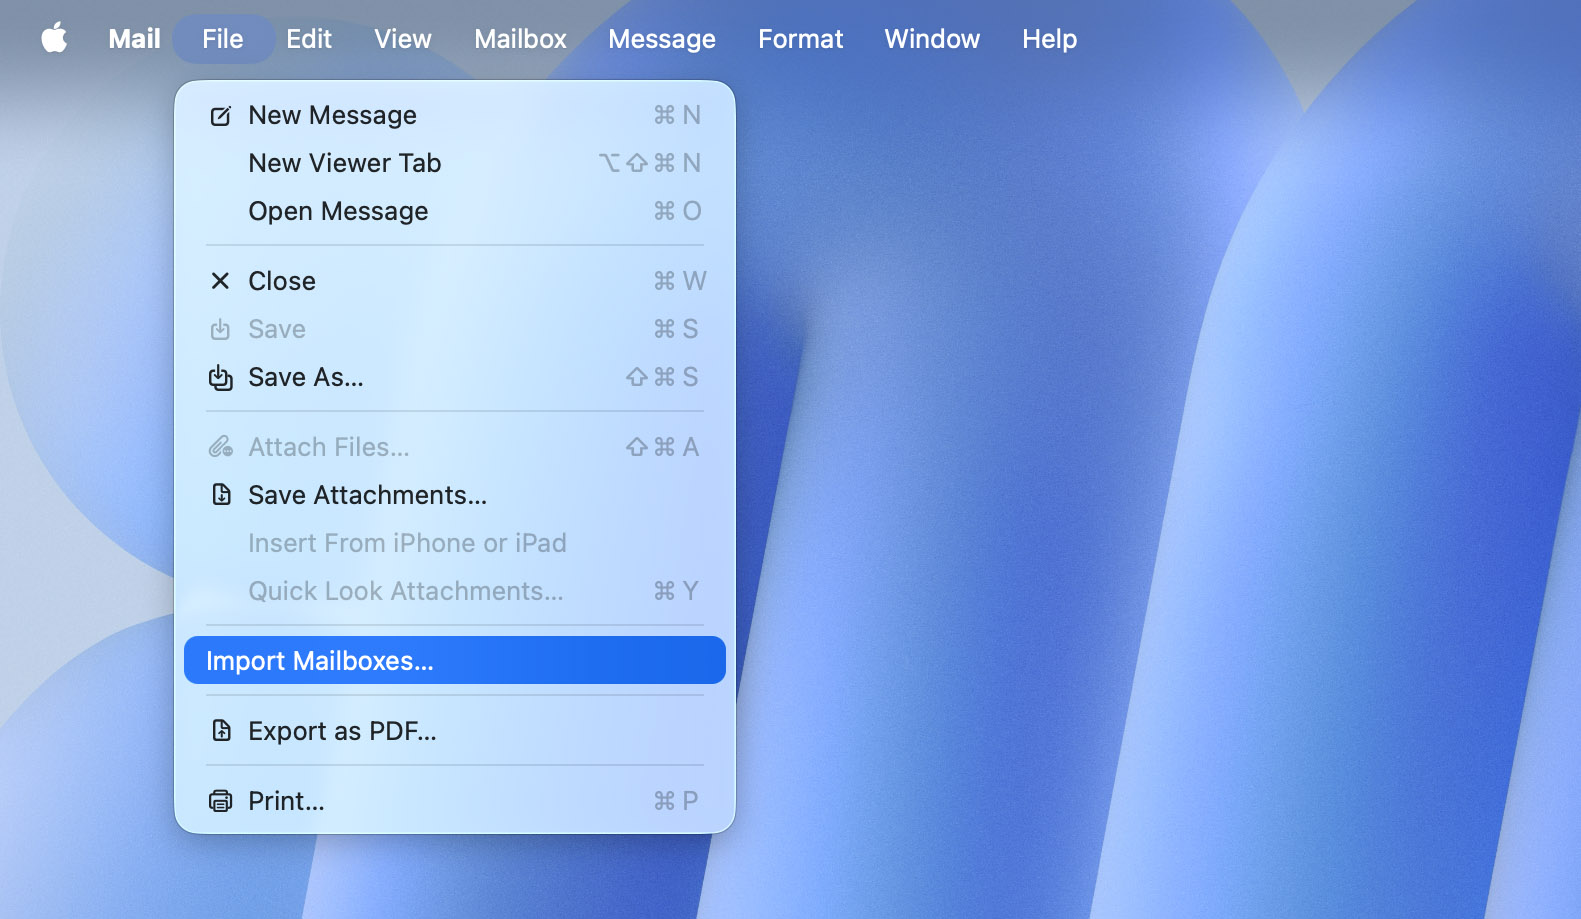This screenshot has height=919, width=1581.
Task: Open the Help menu
Action: [1049, 39]
